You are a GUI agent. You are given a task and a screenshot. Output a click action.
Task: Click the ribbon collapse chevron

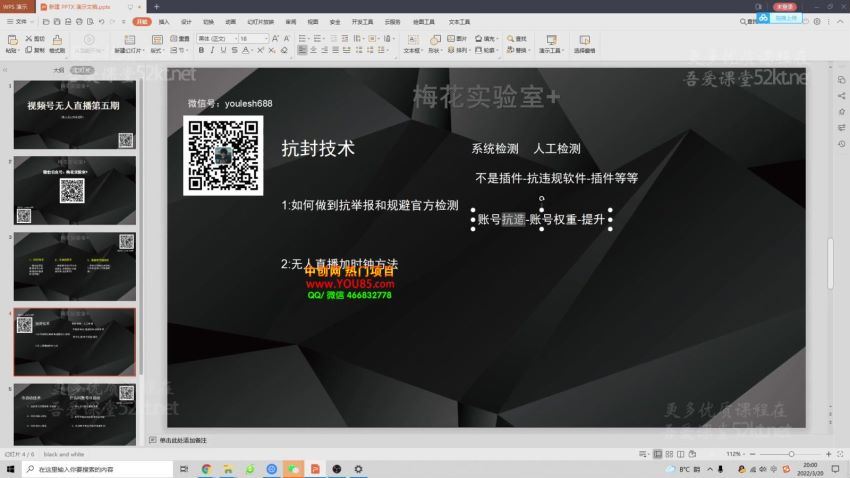pyautogui.click(x=840, y=22)
